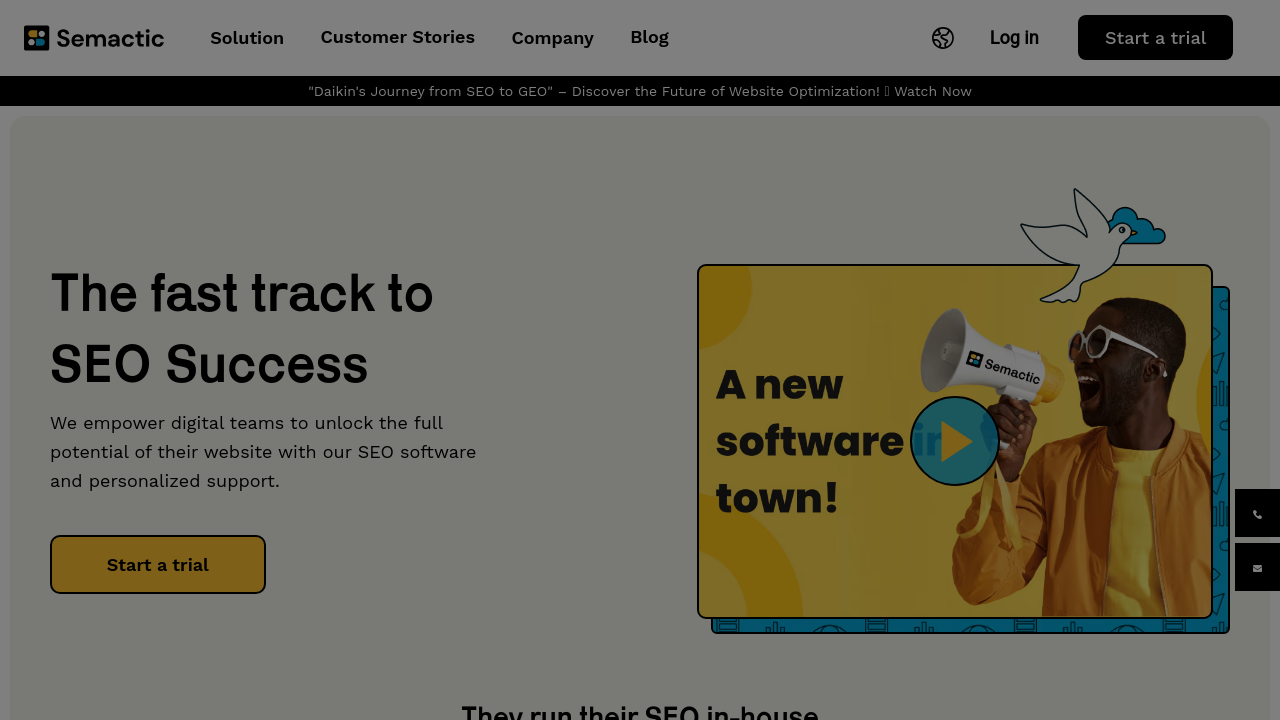Open the Customer Stories menu

coord(397,37)
